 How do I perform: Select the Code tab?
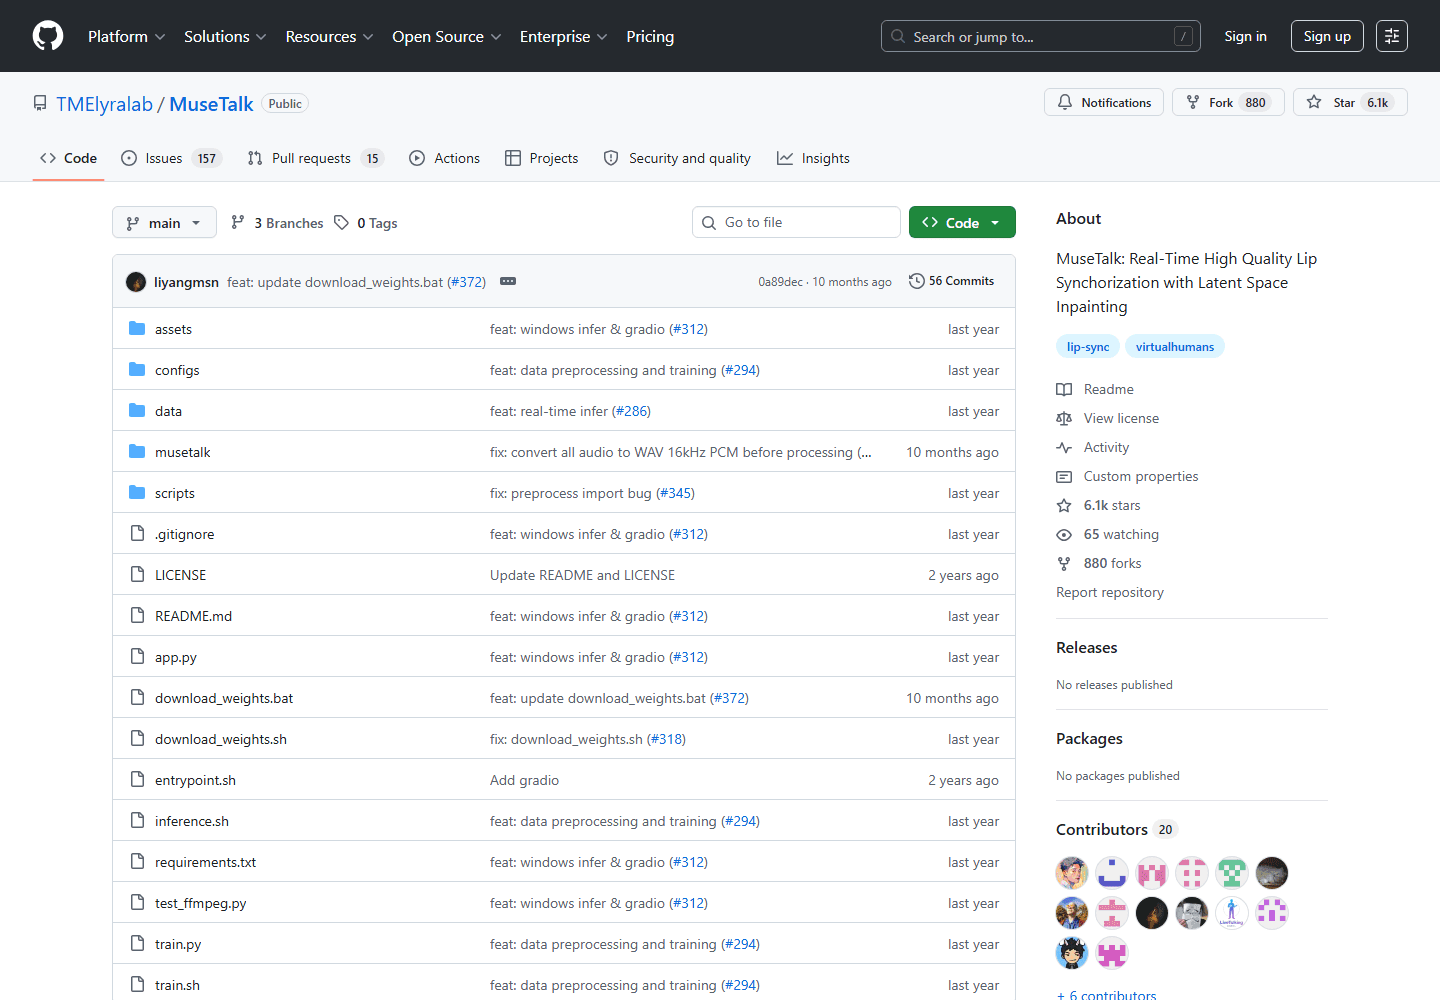(68, 158)
